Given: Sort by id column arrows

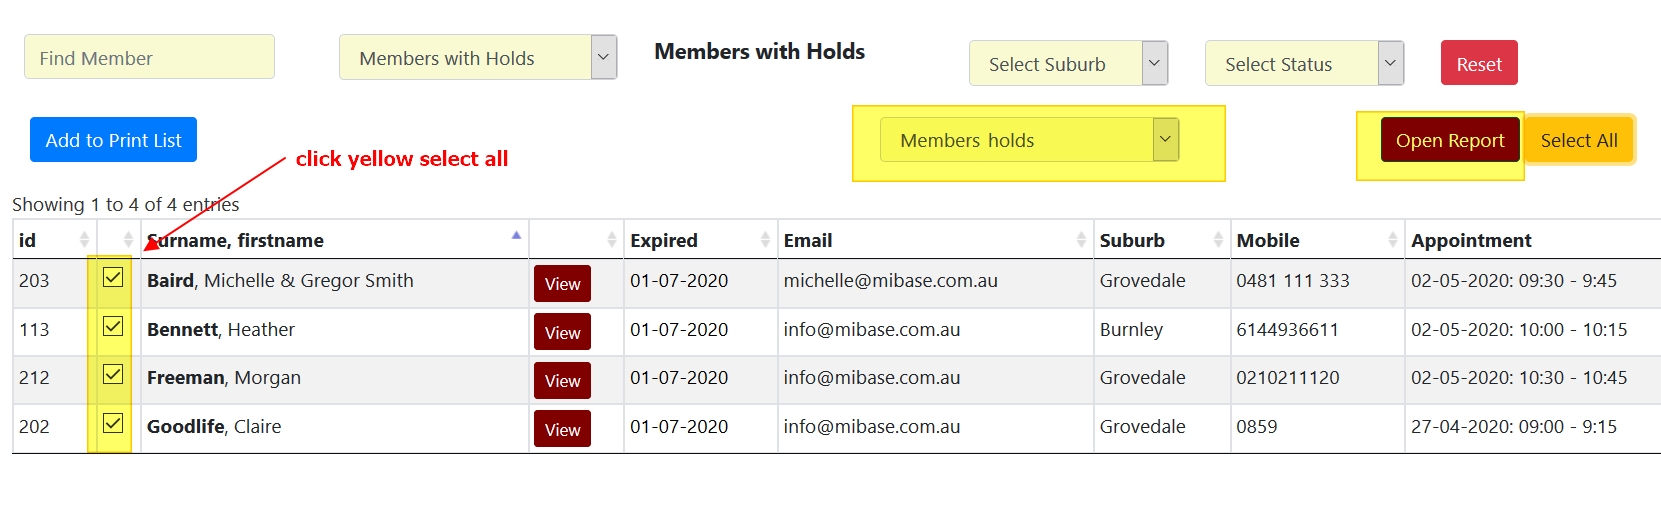Looking at the screenshot, I should pyautogui.click(x=84, y=240).
